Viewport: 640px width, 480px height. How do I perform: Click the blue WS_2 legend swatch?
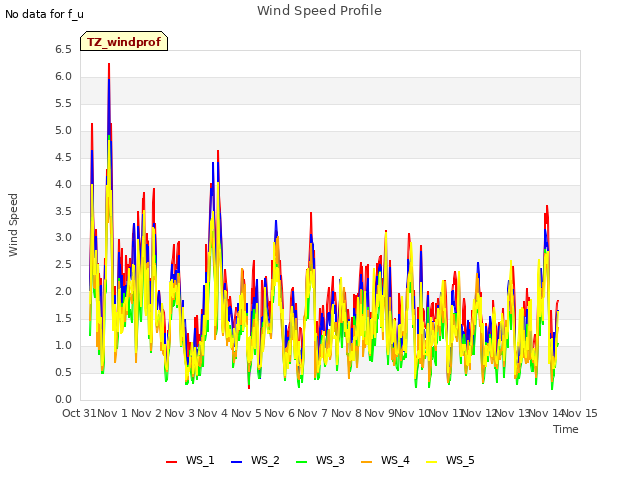point(236,462)
